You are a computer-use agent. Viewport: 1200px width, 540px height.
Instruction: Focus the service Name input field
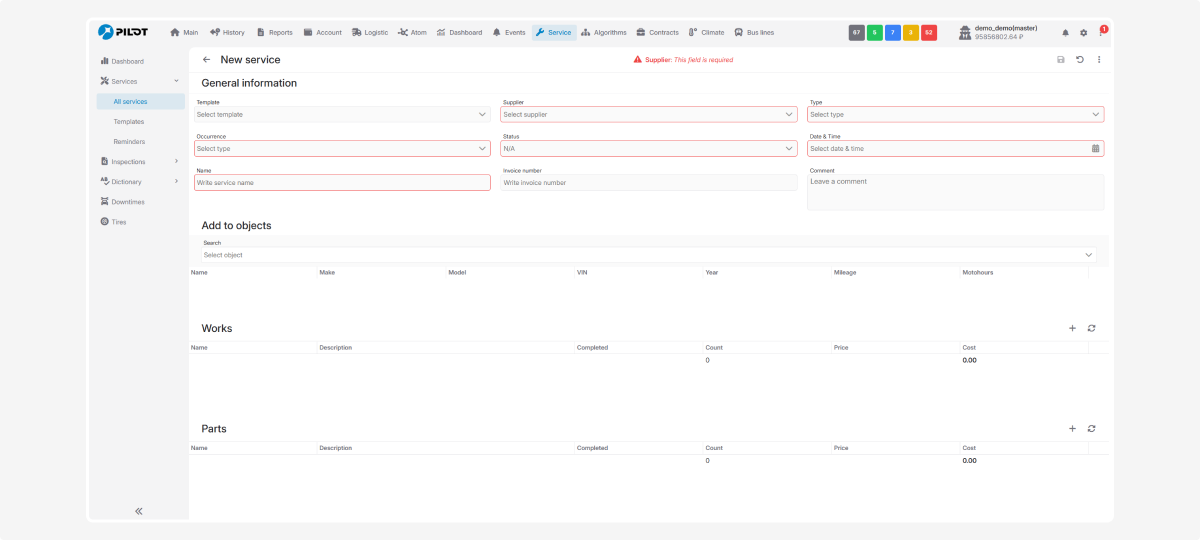[x=342, y=183]
